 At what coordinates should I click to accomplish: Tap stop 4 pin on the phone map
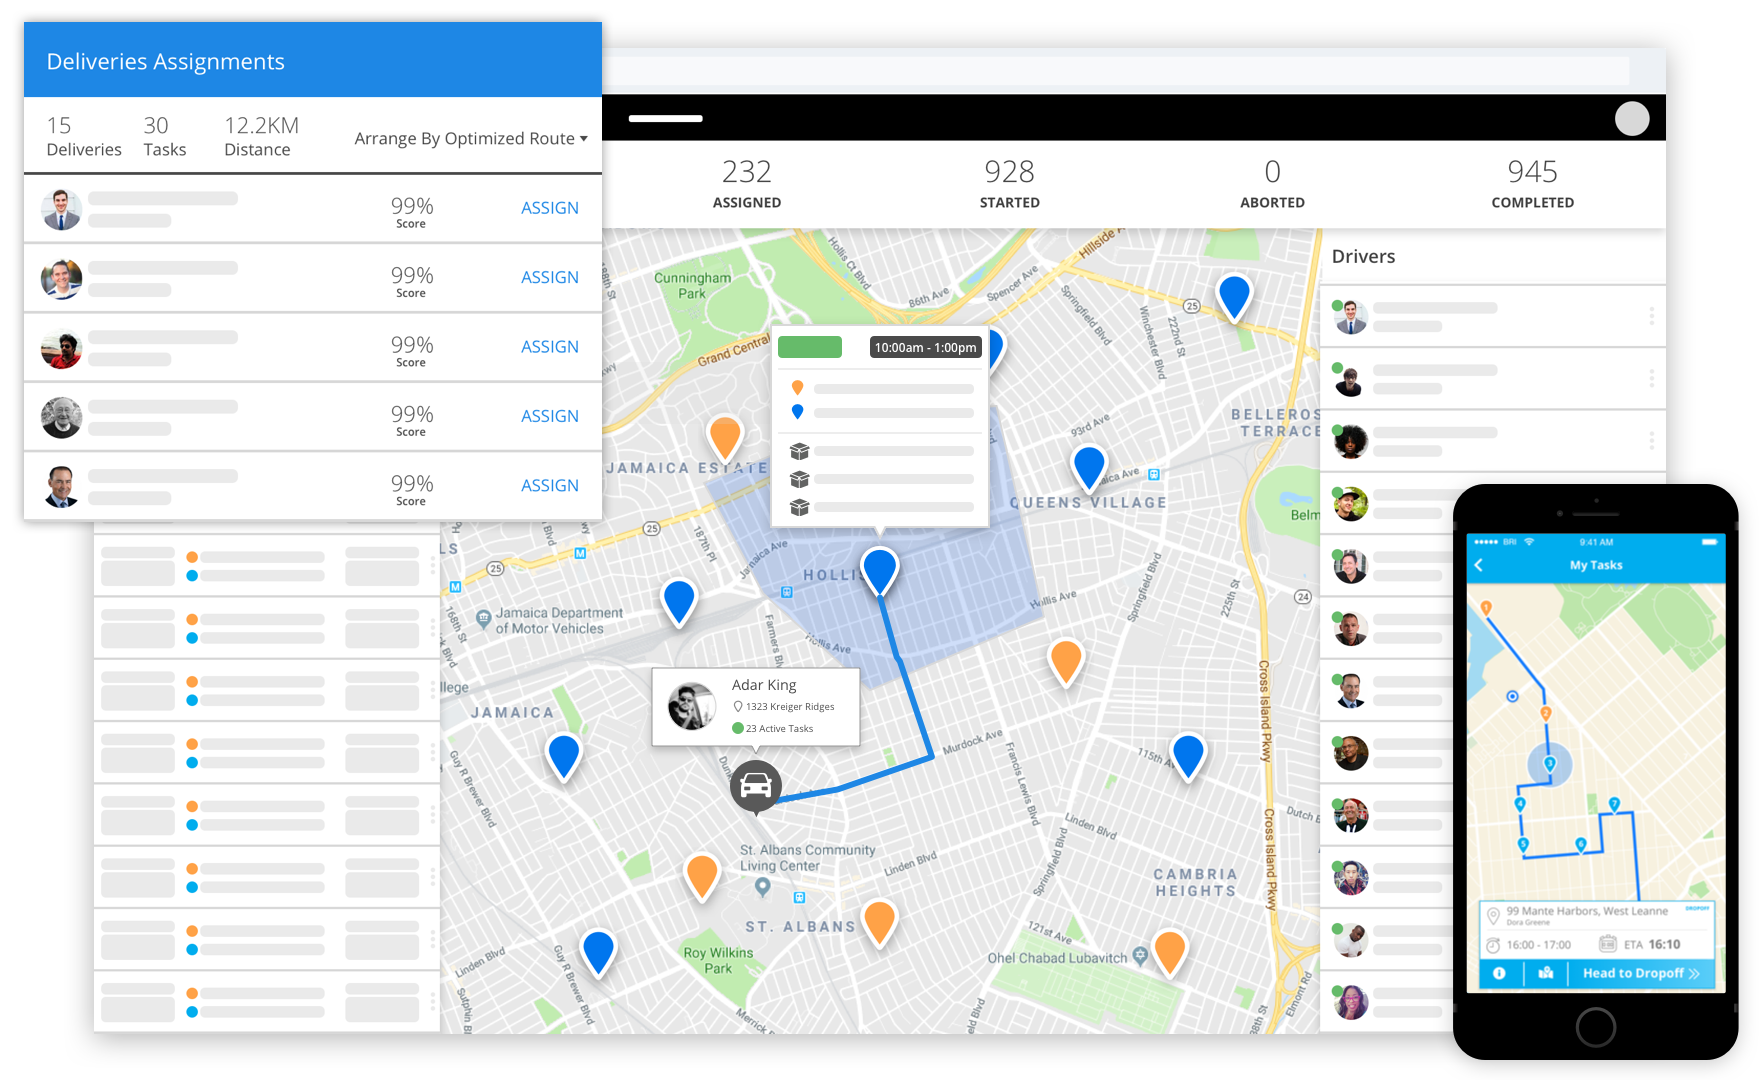click(x=1520, y=804)
